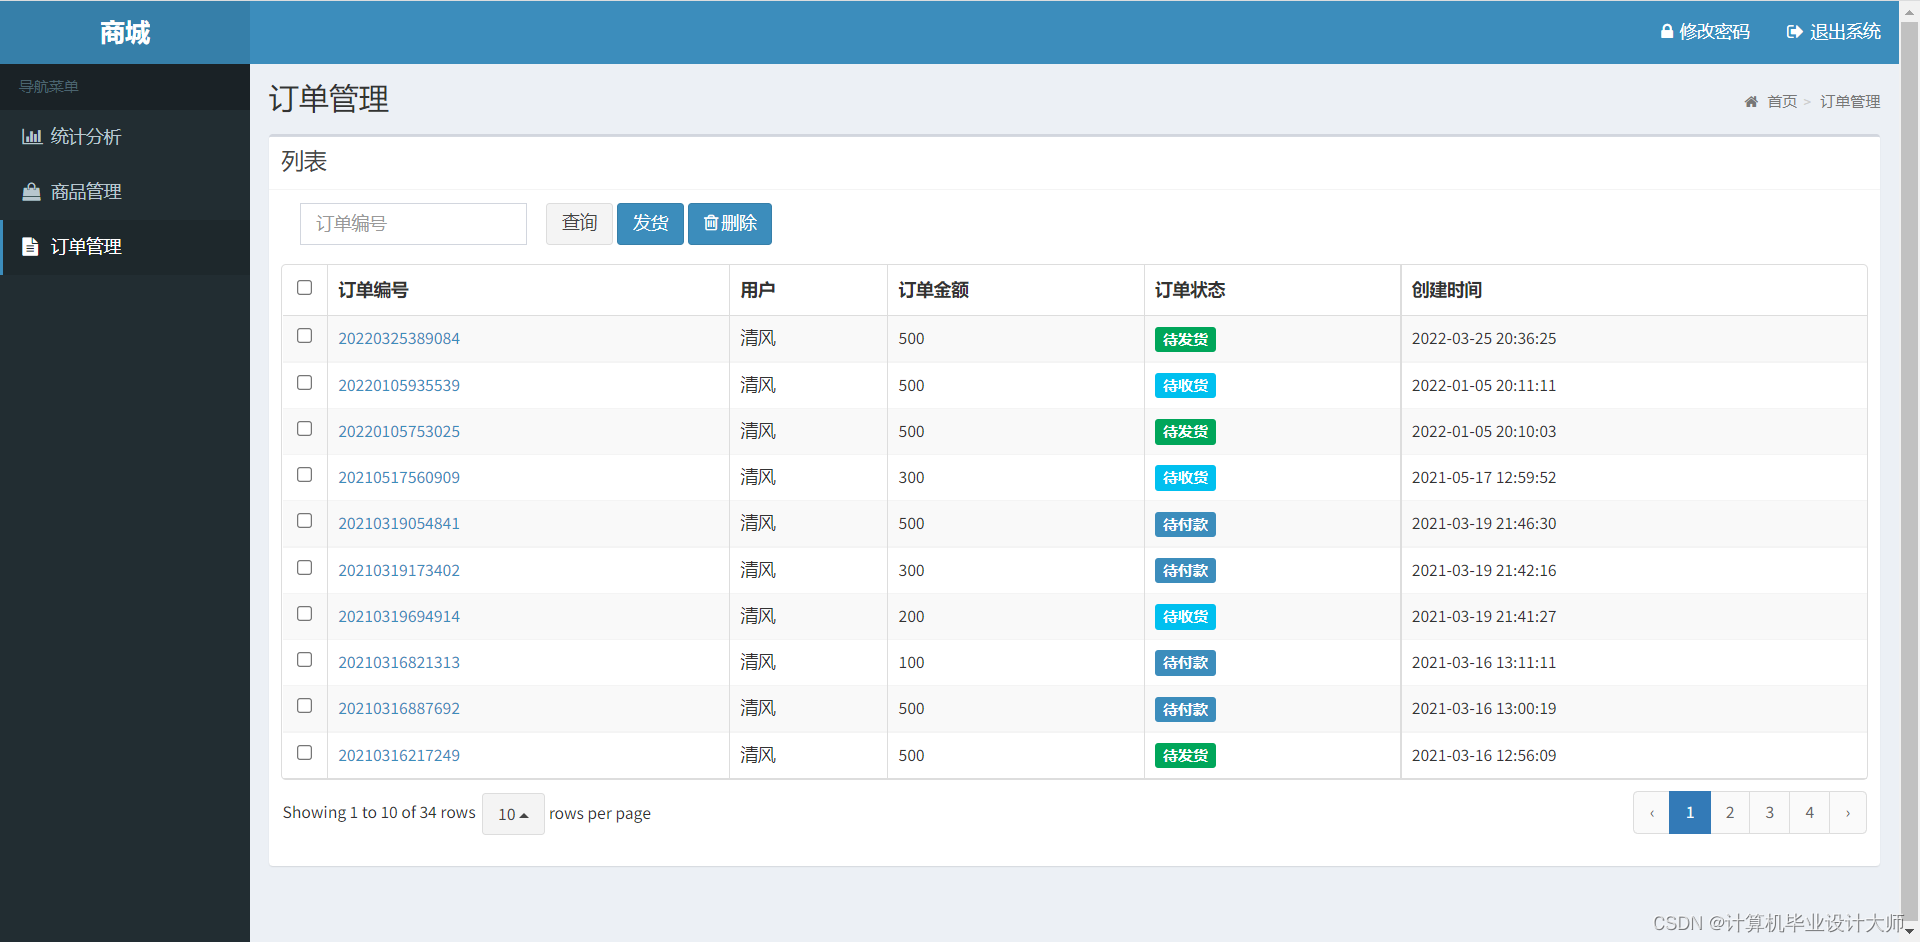Viewport: 1920px width, 942px height.
Task: Click the 商城 logo in the top bar
Action: (124, 32)
